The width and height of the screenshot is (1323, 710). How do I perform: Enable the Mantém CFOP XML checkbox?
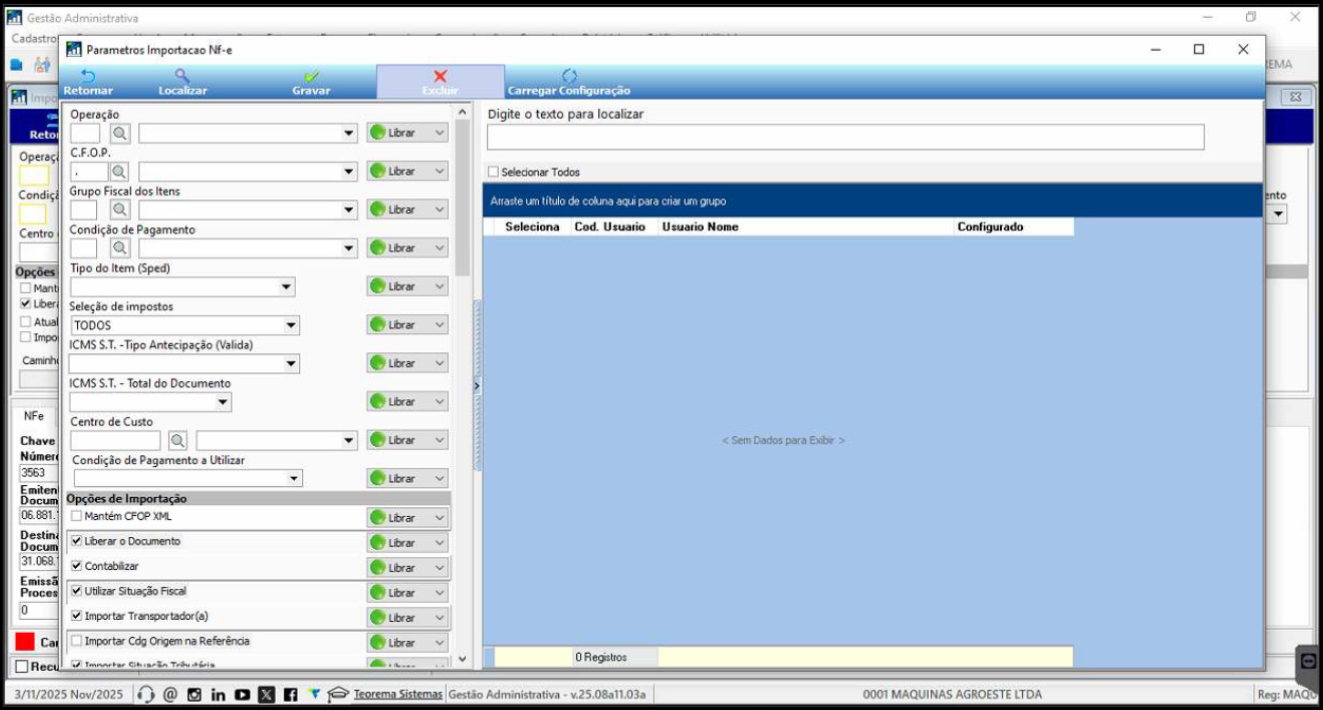pos(77,516)
